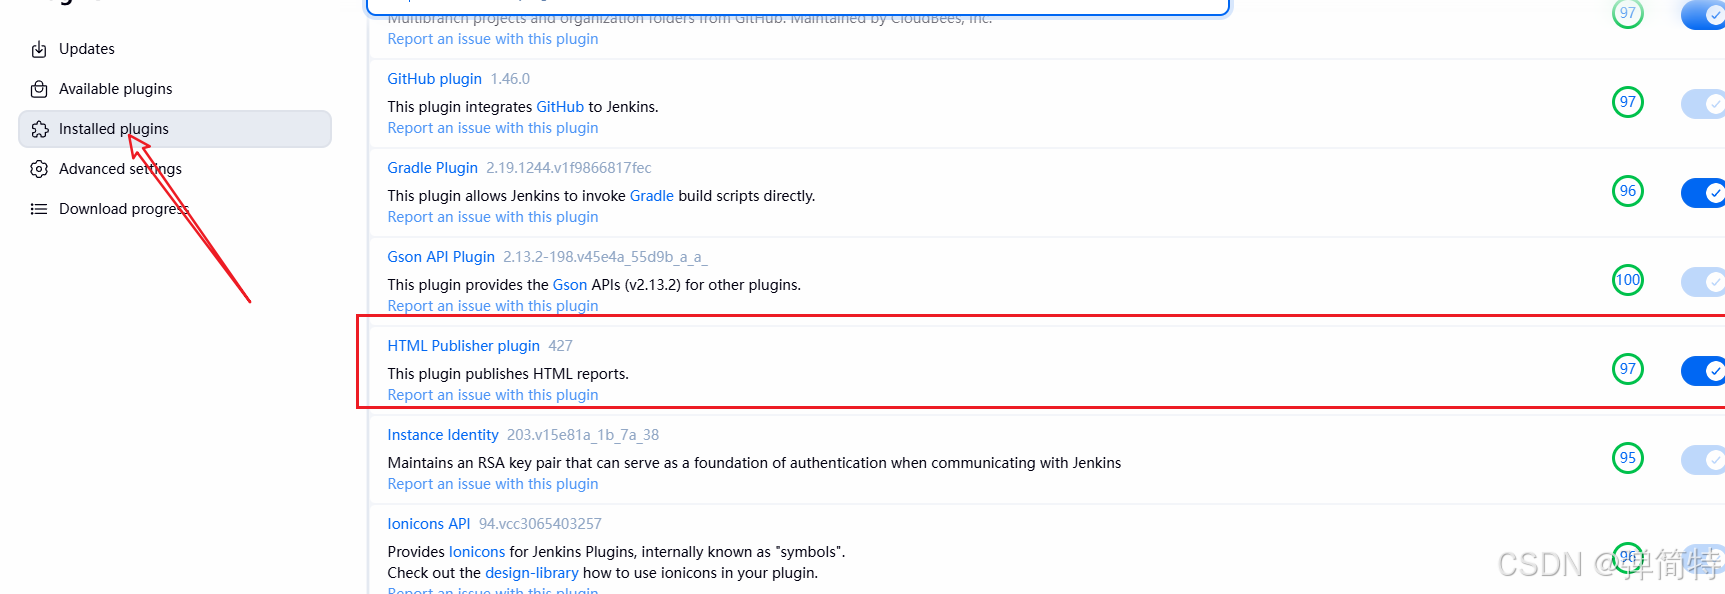1725x594 pixels.
Task: Click the Available plugins bag icon
Action: click(39, 89)
